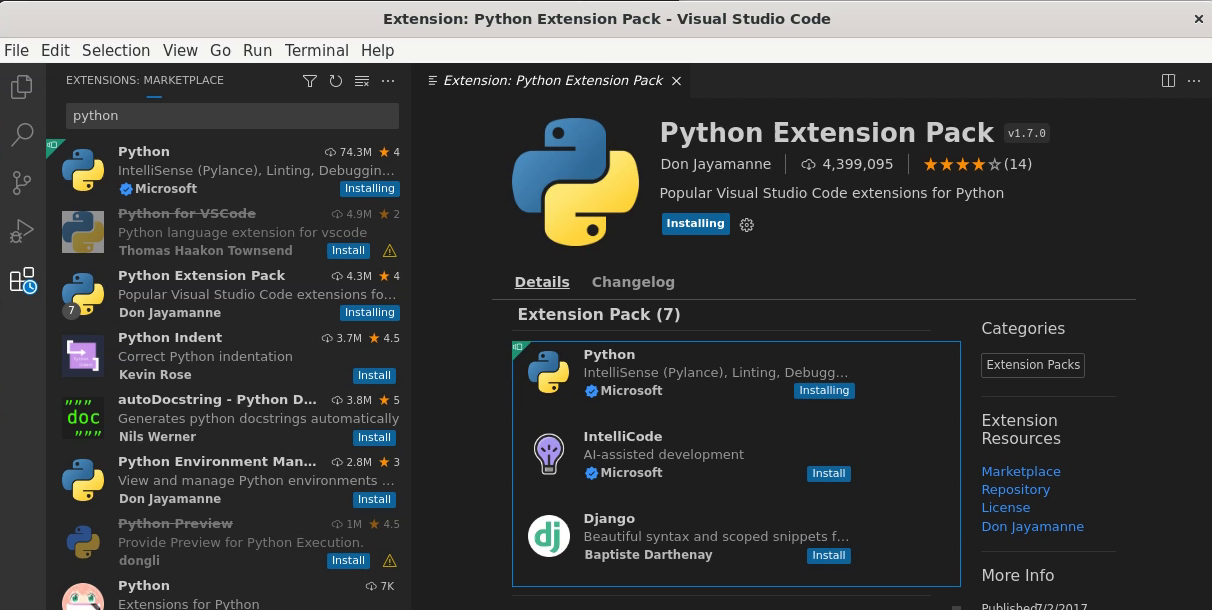The height and width of the screenshot is (610, 1212).
Task: Open editor More Actions menu
Action: pos(1194,81)
